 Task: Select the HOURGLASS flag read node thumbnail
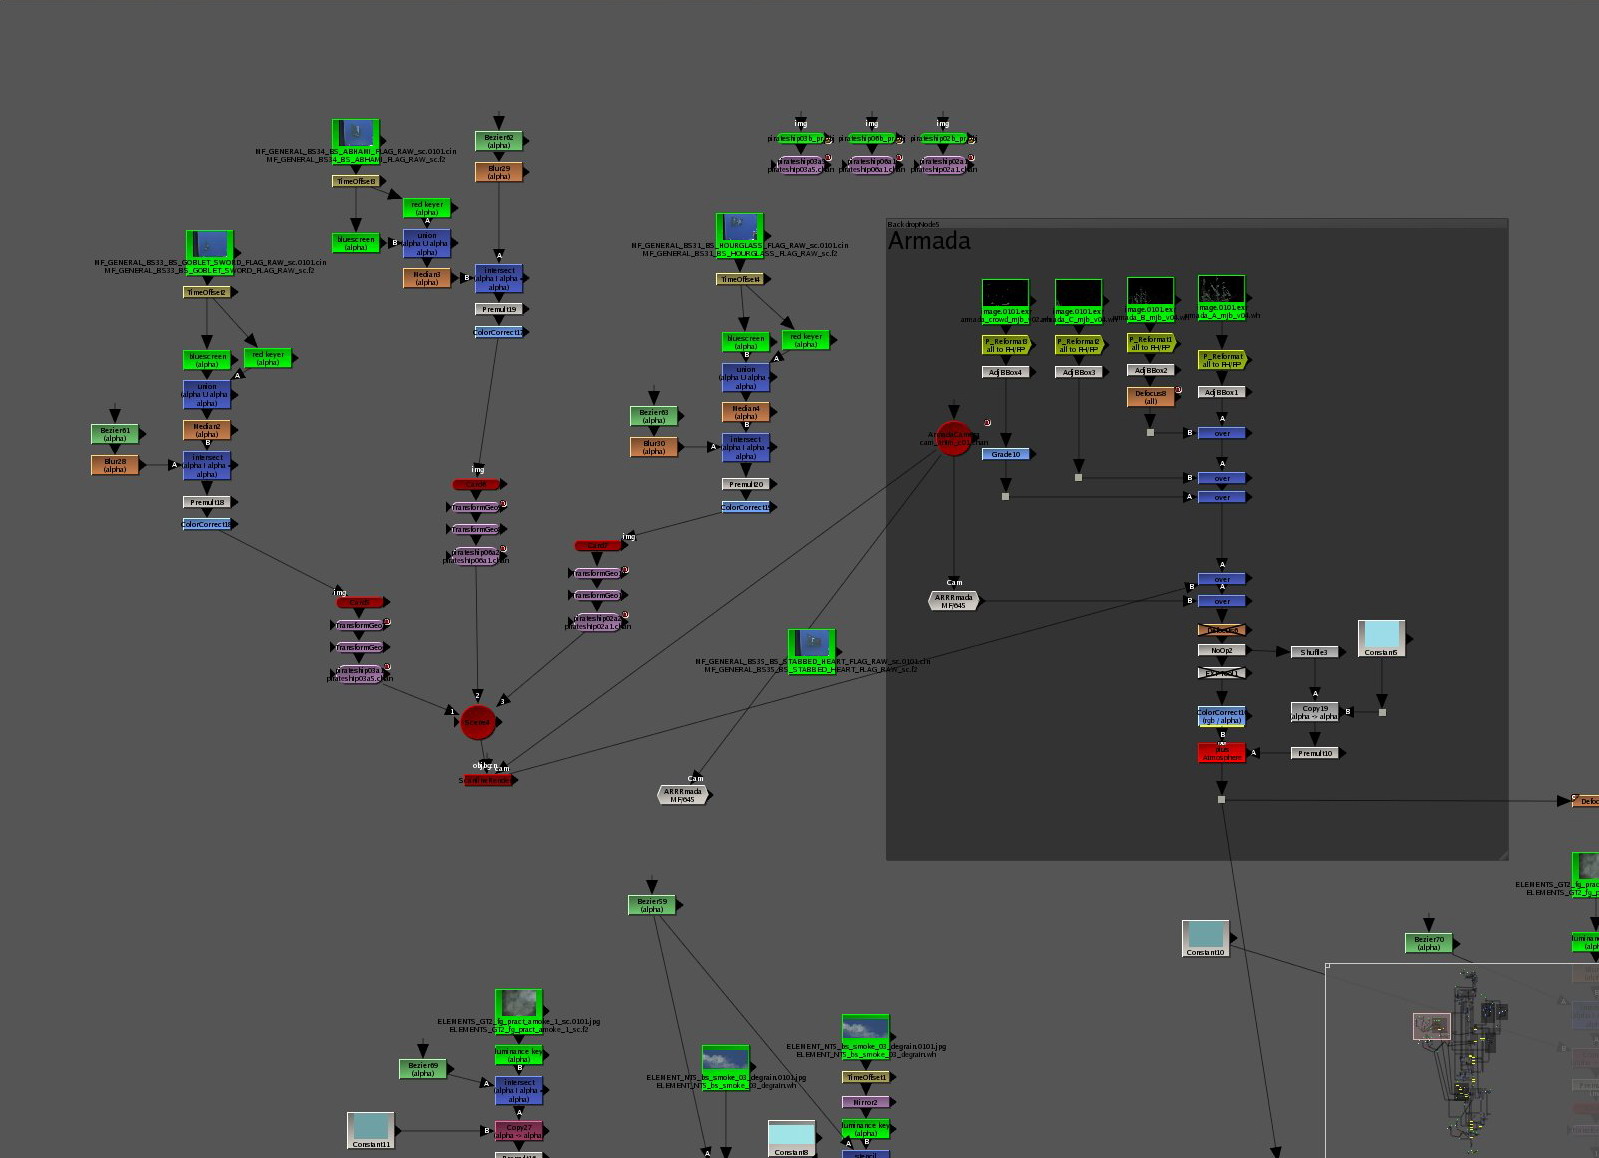tap(740, 227)
